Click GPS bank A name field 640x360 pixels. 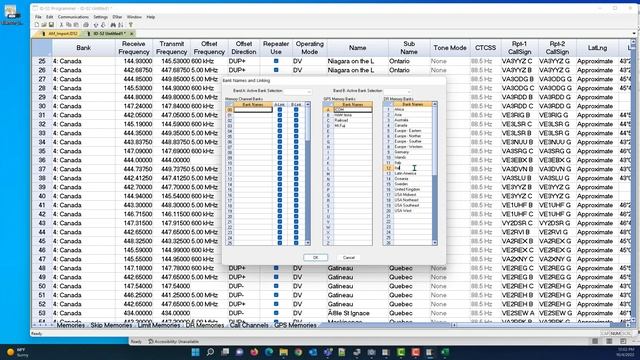353,110
